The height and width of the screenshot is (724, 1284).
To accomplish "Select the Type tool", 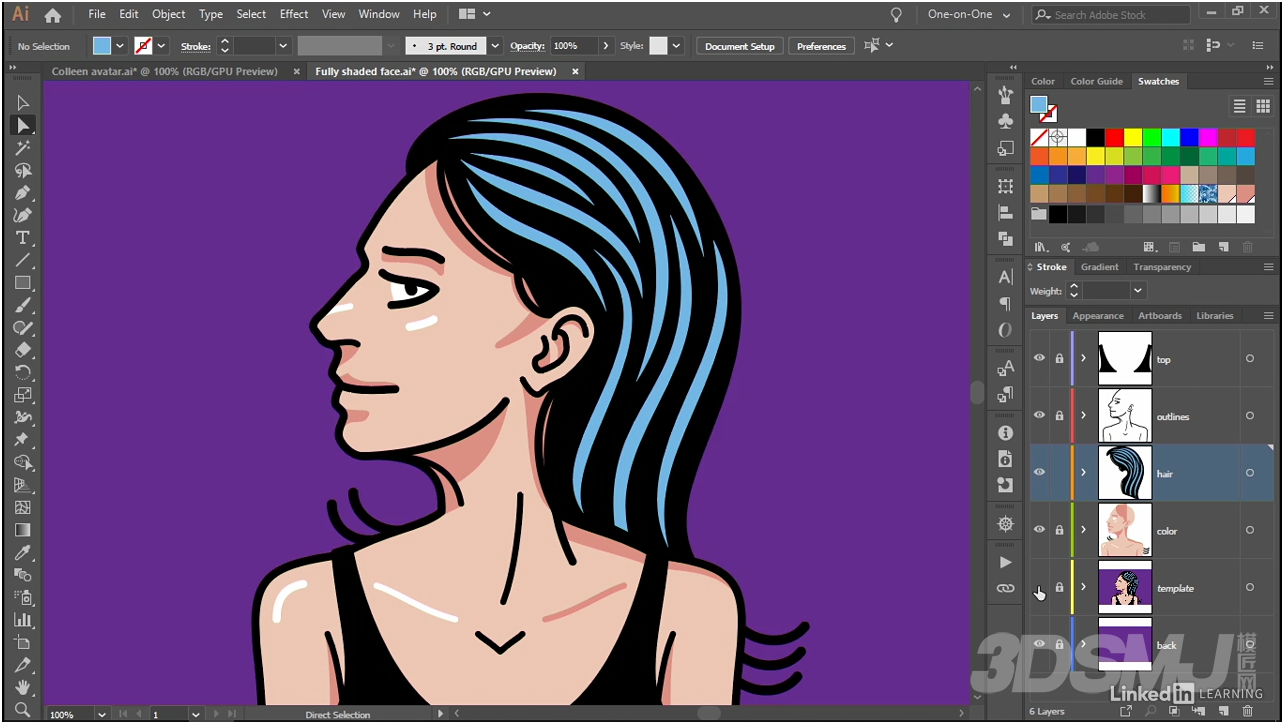I will tap(22, 238).
